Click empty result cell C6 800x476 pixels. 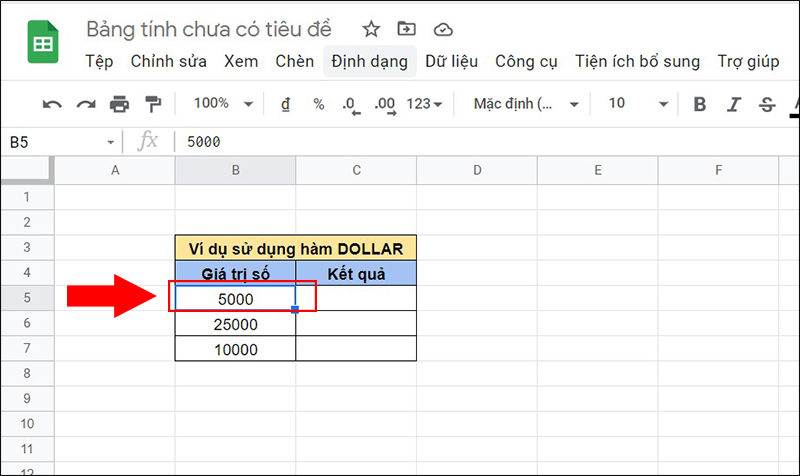[356, 324]
